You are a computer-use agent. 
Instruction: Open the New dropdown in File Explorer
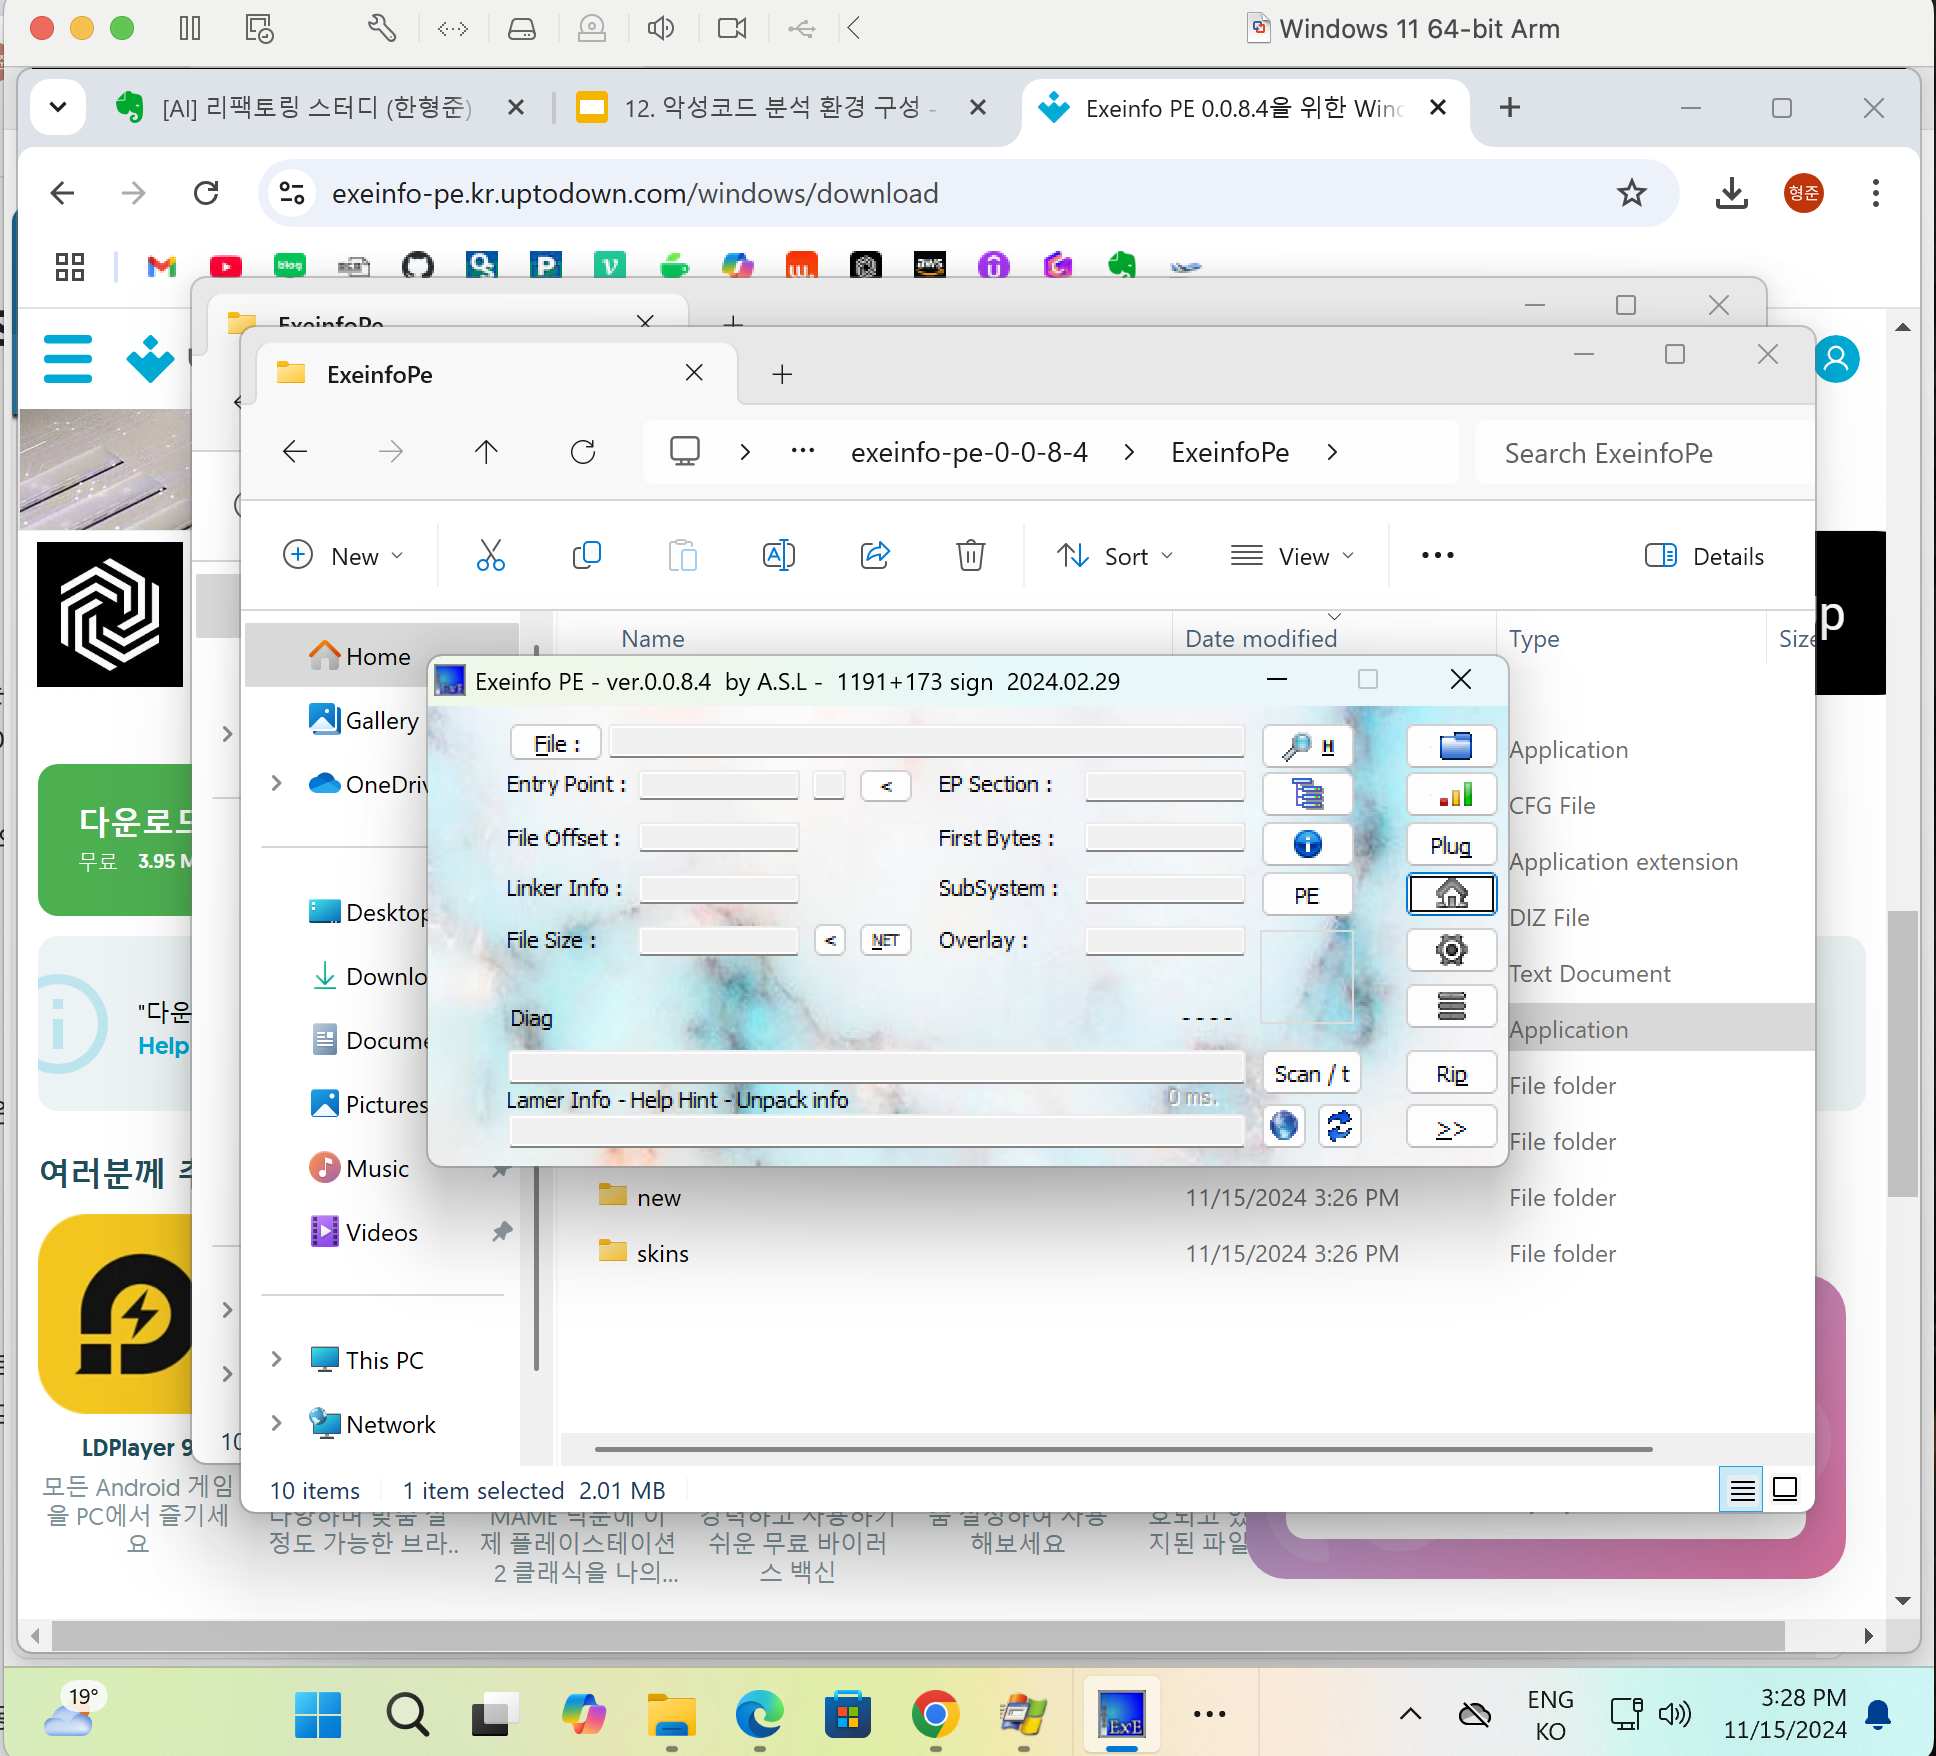click(343, 556)
